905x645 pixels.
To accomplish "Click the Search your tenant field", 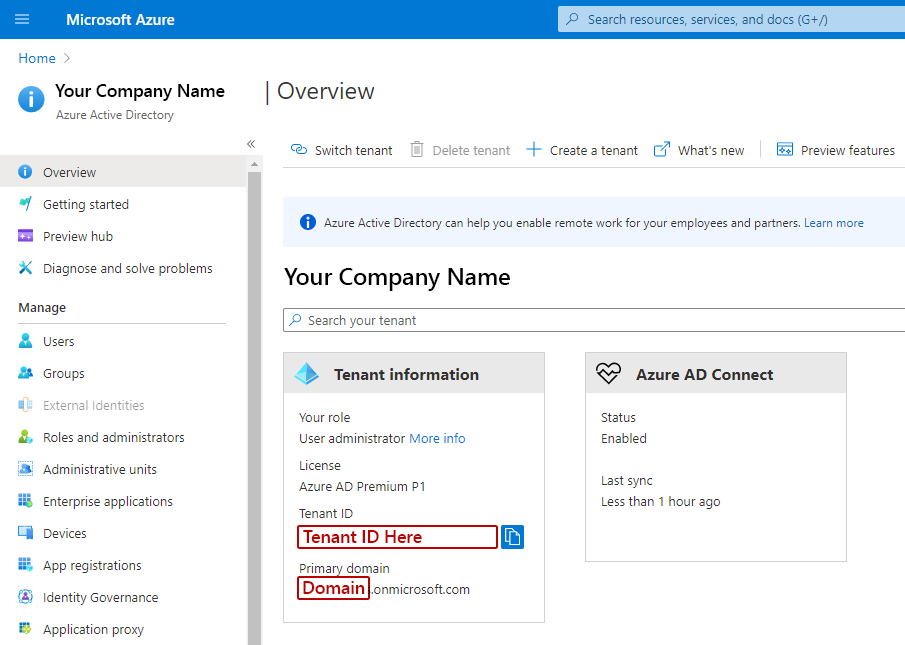I will 594,320.
